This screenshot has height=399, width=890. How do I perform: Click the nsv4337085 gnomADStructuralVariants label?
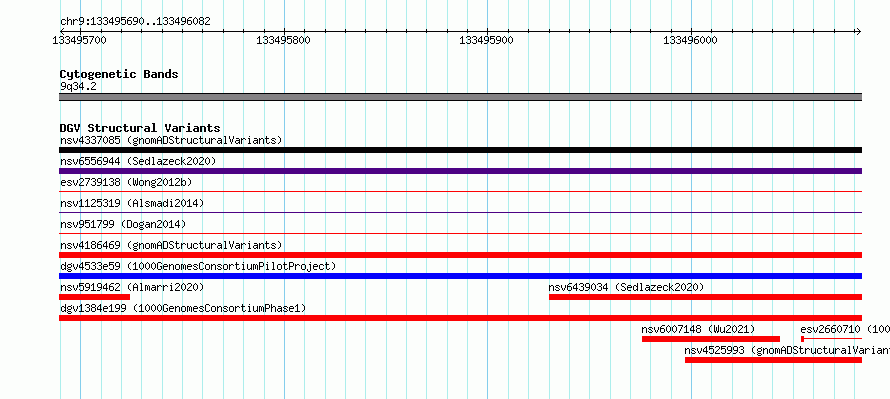point(171,140)
